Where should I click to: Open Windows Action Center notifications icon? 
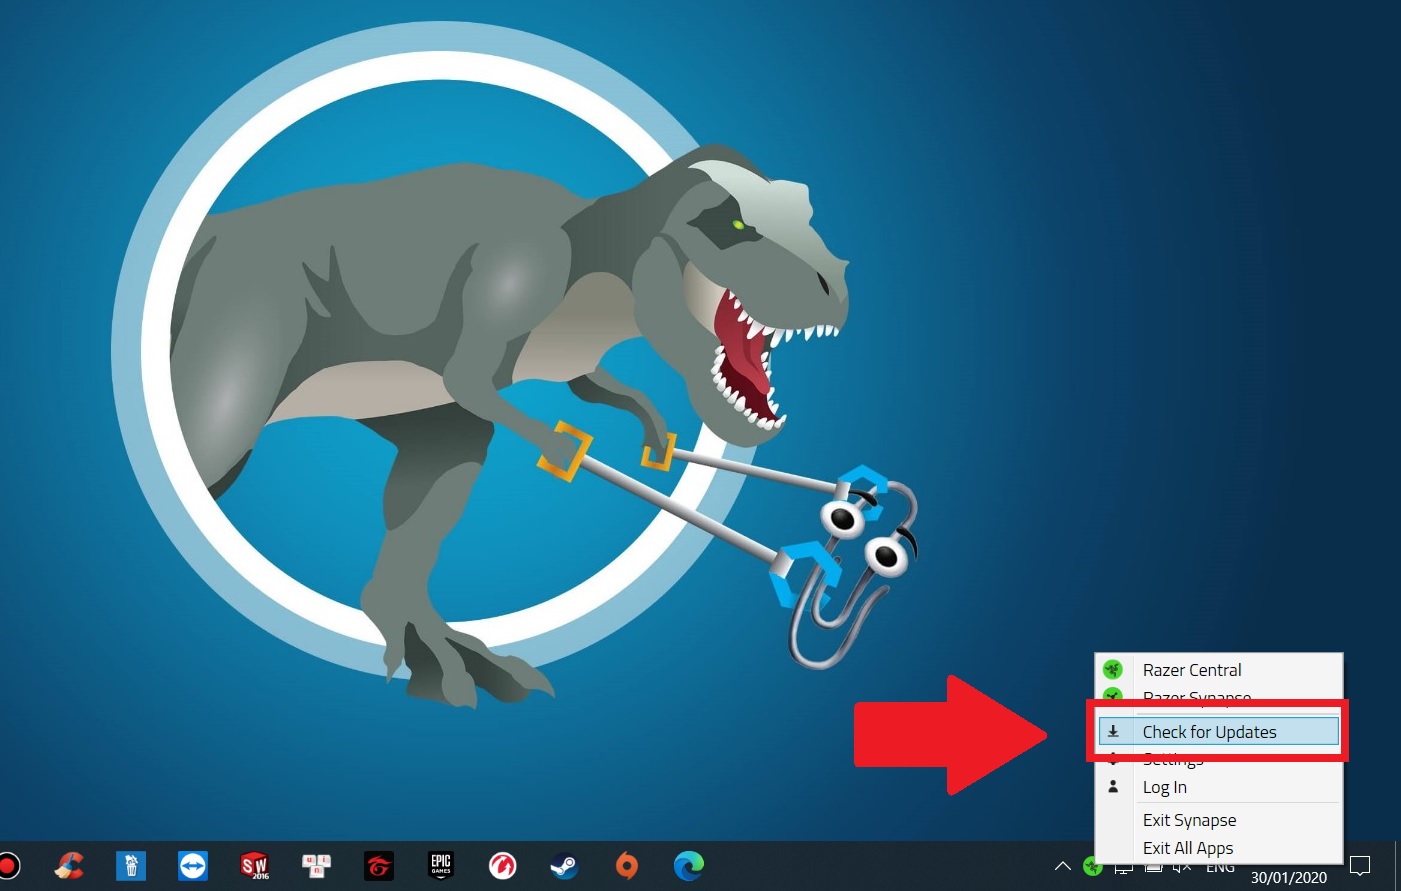1360,866
